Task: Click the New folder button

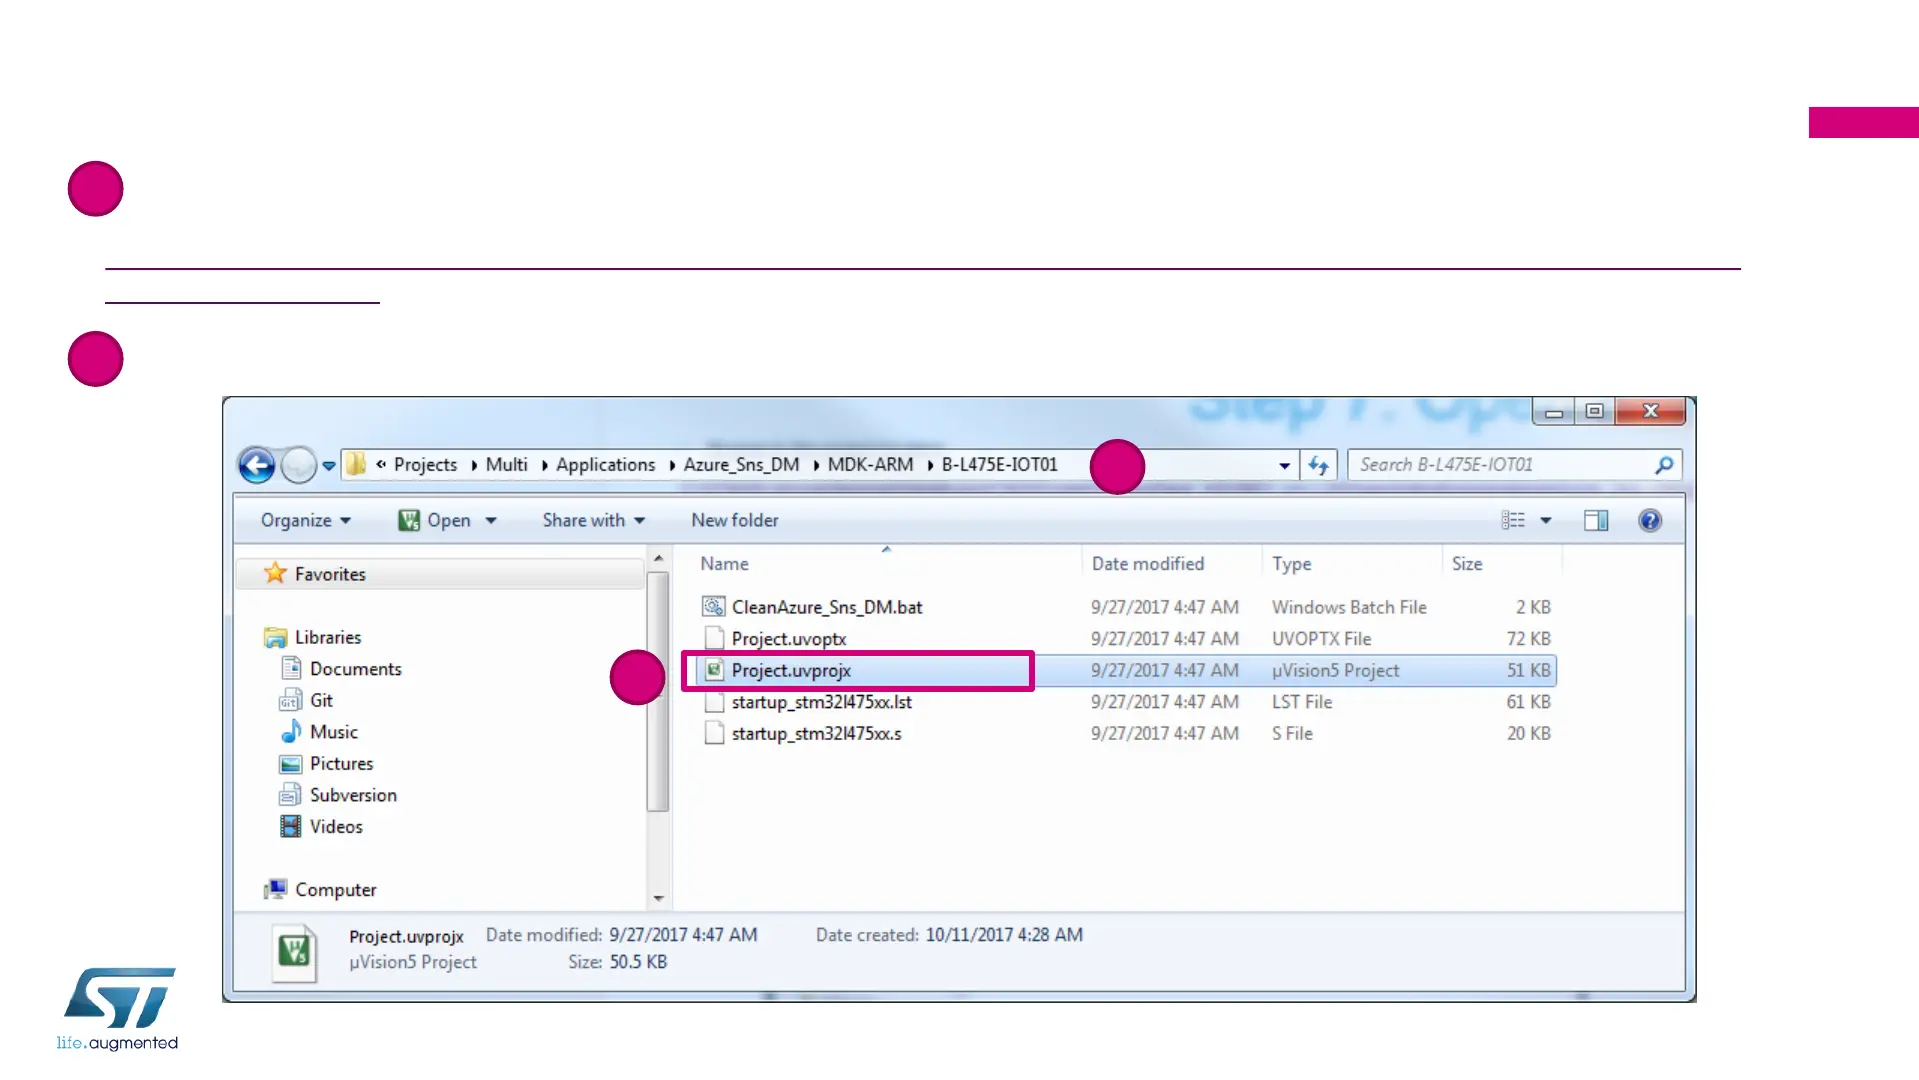Action: pyautogui.click(x=734, y=520)
